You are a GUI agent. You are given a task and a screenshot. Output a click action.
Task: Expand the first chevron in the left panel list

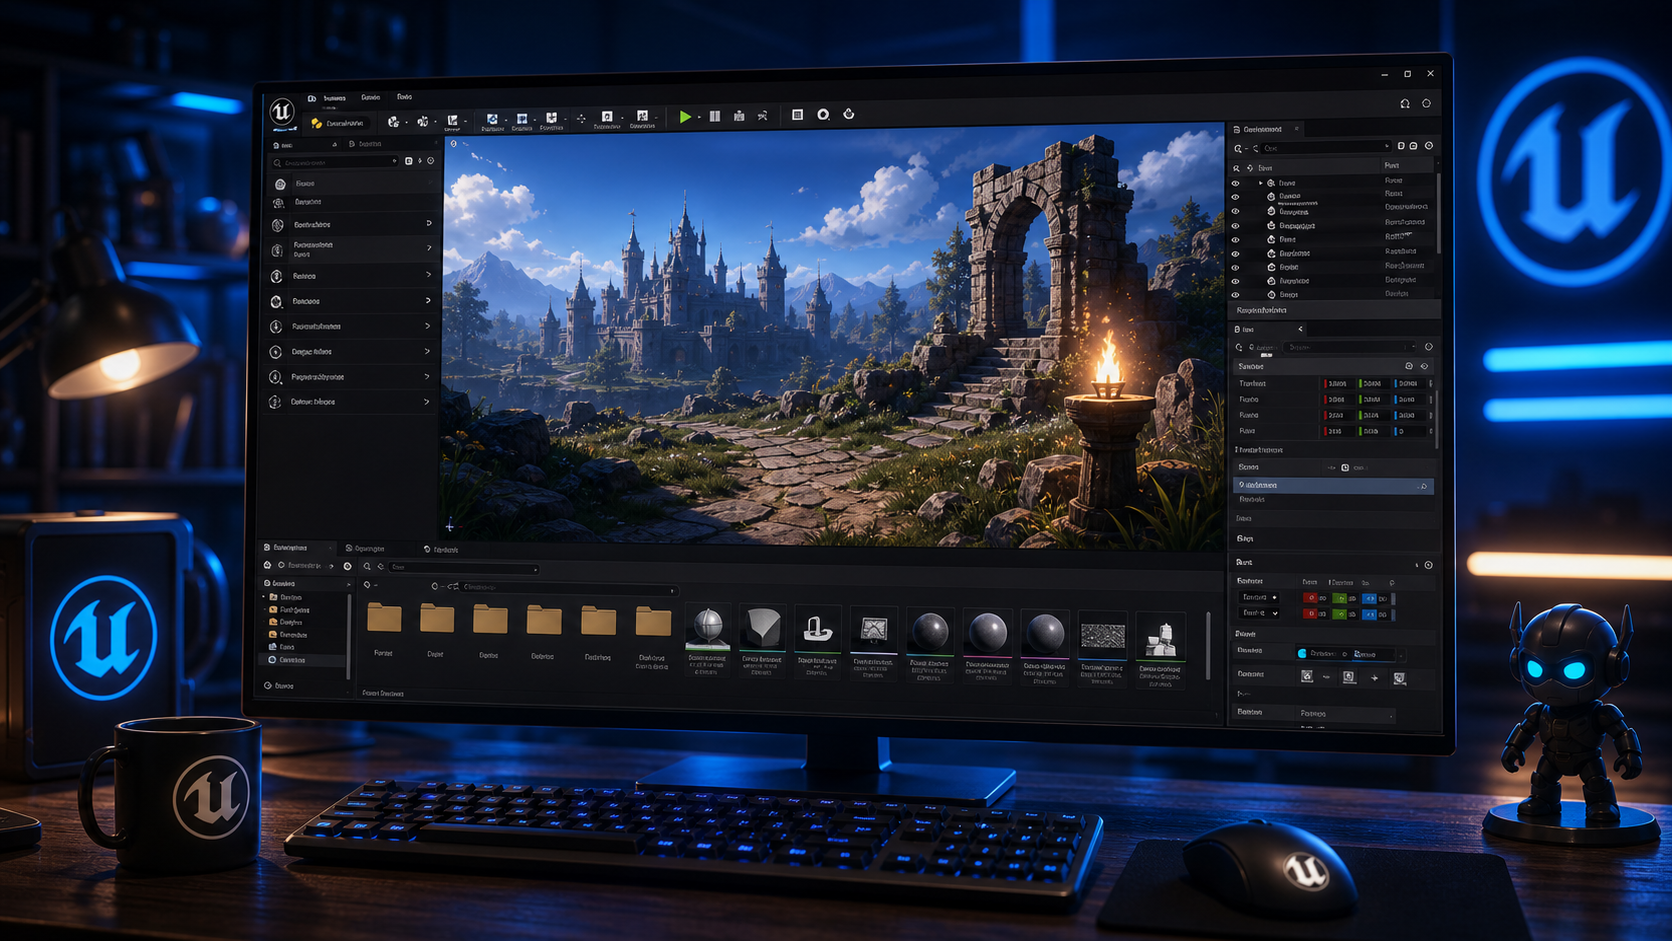pos(429,223)
